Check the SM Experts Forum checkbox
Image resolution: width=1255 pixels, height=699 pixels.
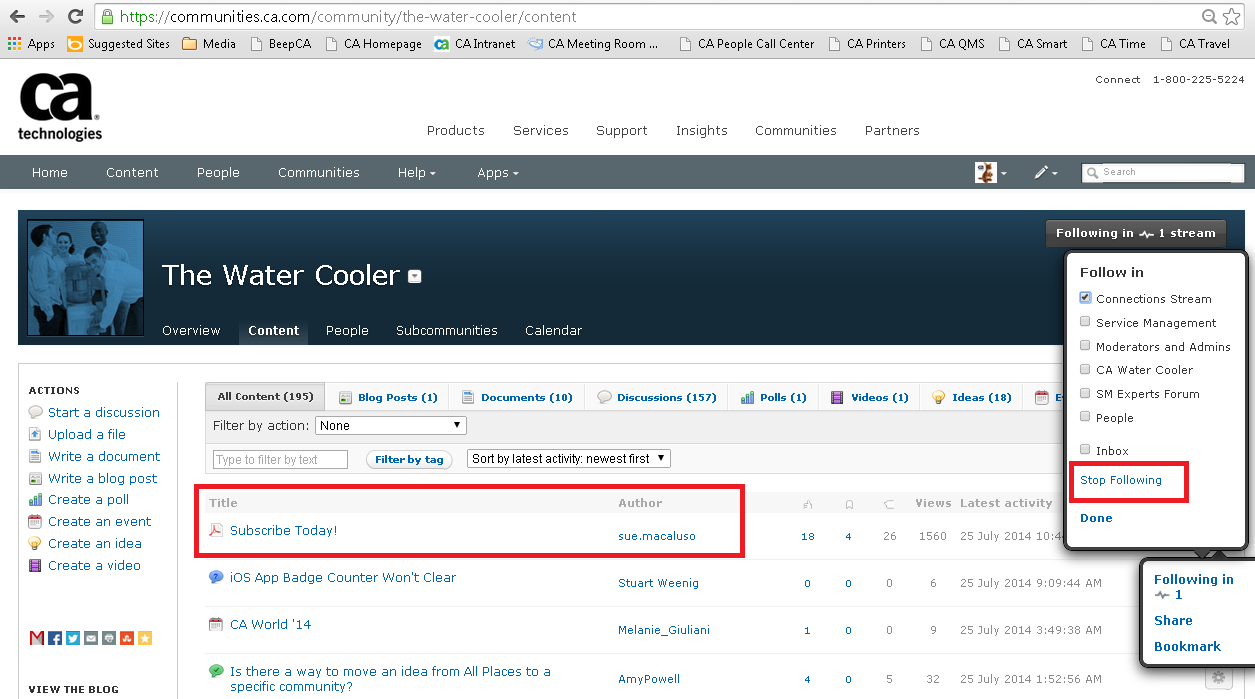click(x=1085, y=393)
